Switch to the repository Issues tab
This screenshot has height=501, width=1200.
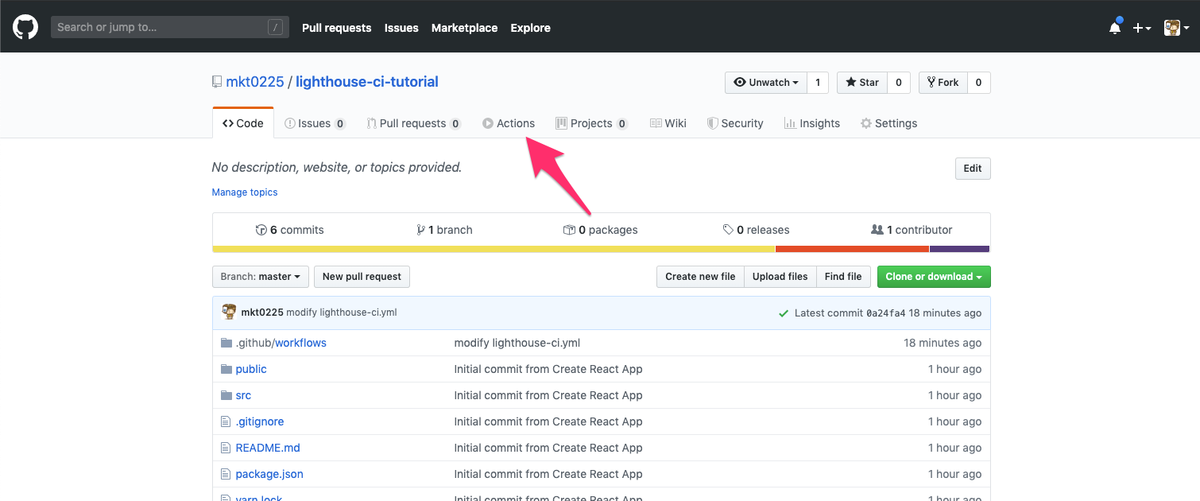[315, 123]
